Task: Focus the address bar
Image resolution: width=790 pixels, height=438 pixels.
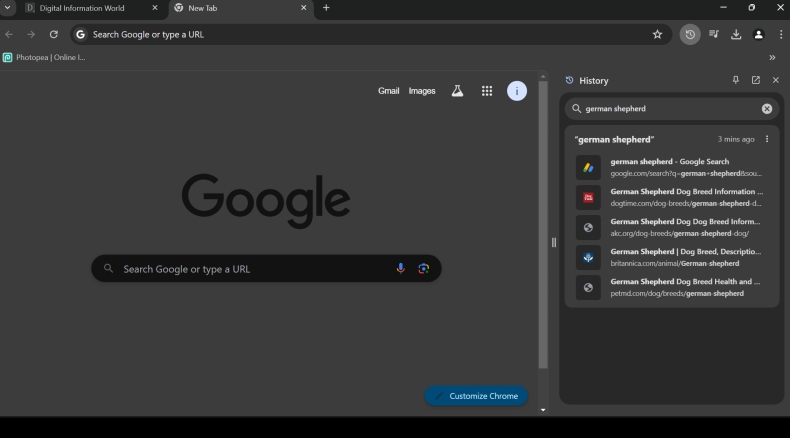Action: pos(370,34)
